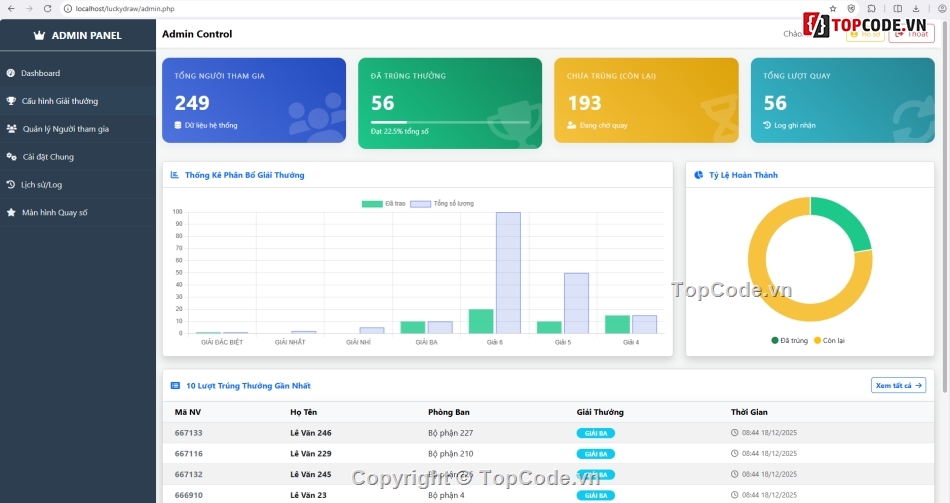Click the crown icon beside ADMIN PANEL

[x=39, y=35]
